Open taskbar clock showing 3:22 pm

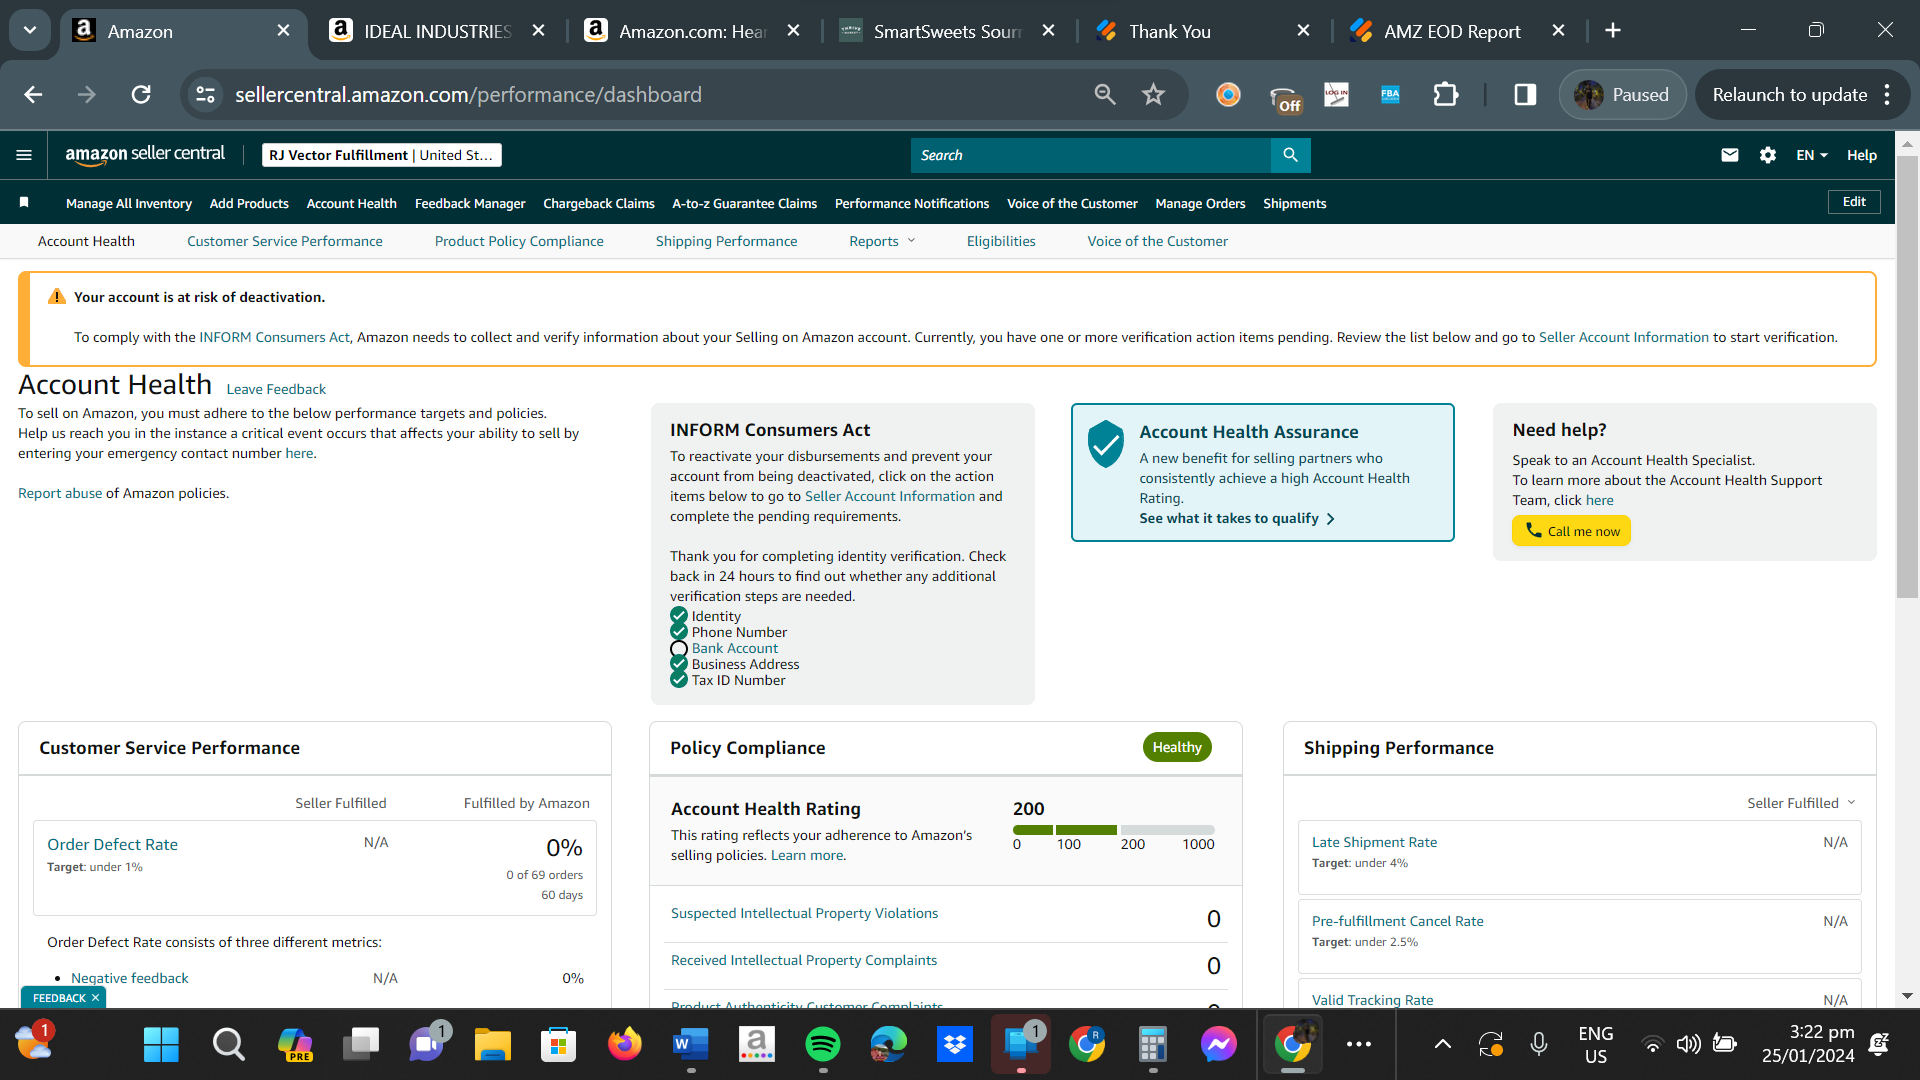1808,1044
